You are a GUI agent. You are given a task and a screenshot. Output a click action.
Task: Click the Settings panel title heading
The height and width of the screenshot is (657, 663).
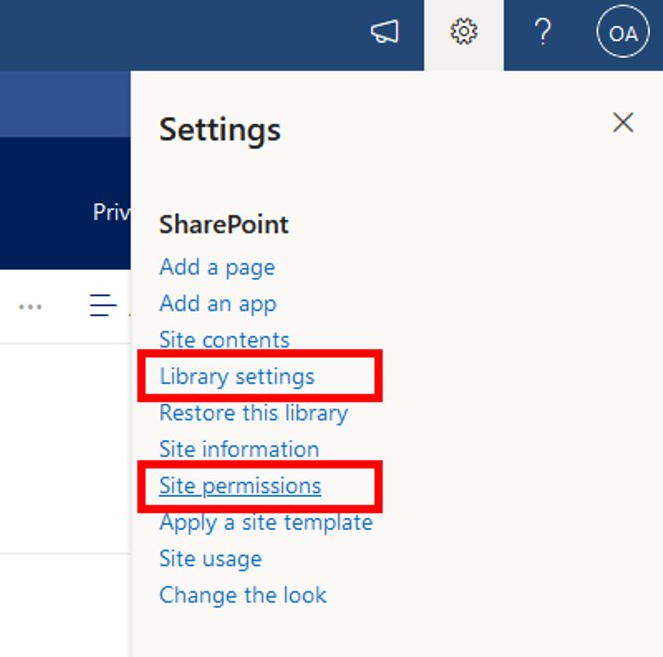click(220, 130)
